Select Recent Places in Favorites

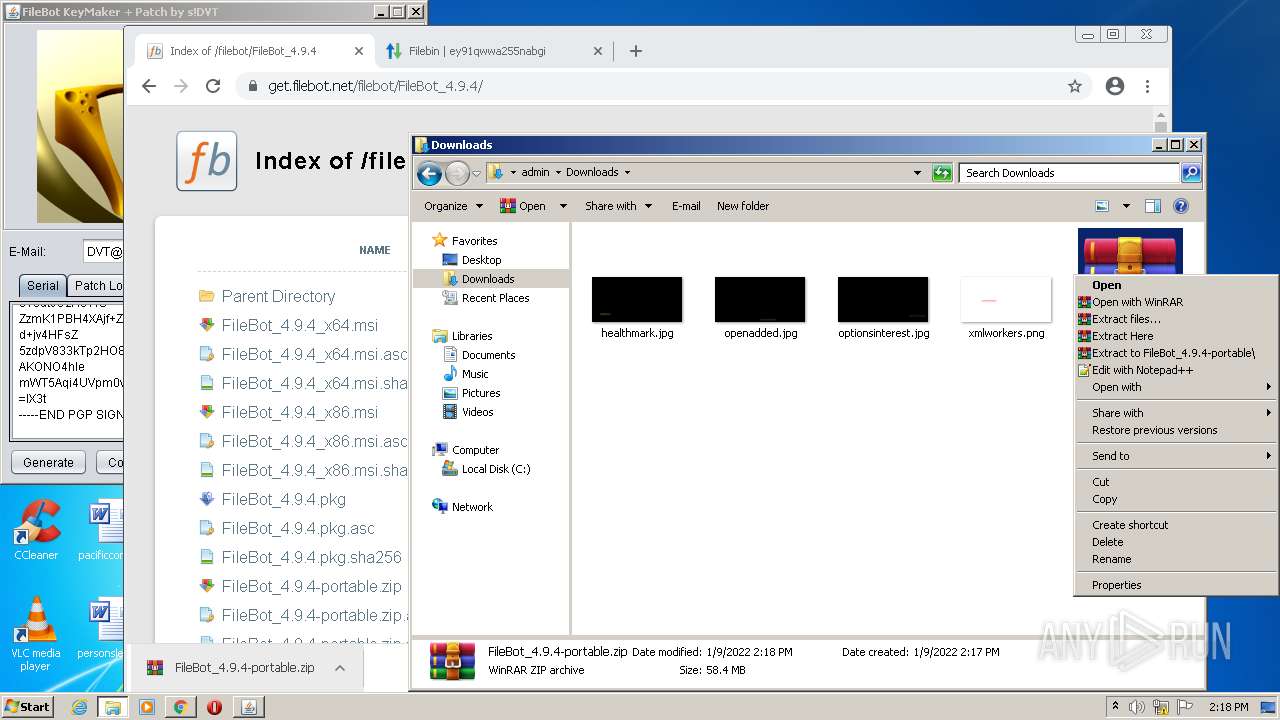click(x=495, y=298)
